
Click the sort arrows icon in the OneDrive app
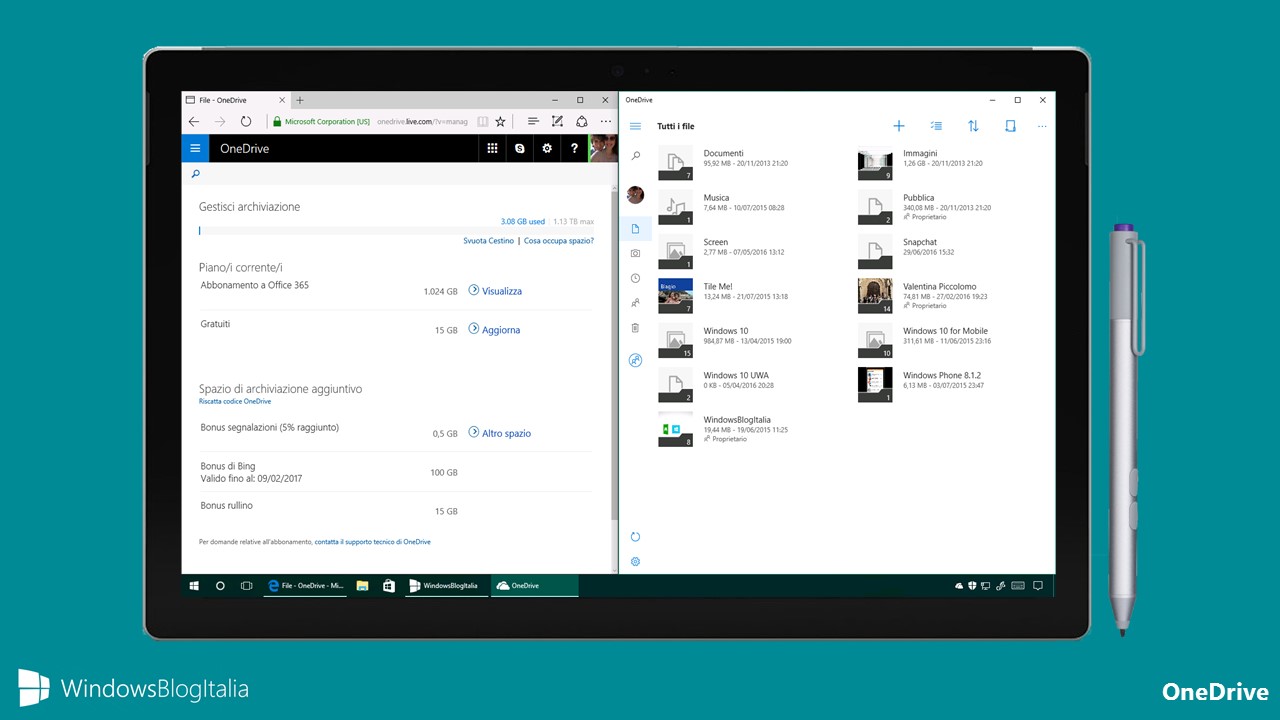[973, 126]
